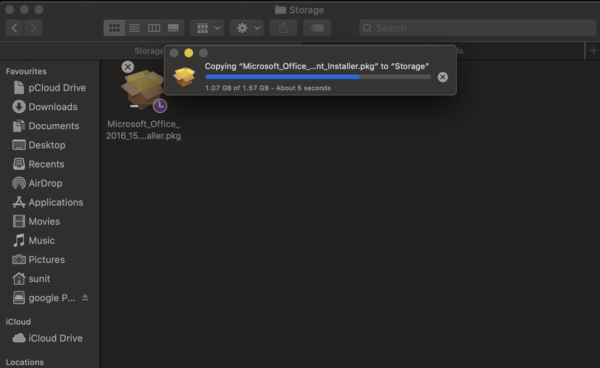Go back with the left arrow button
600x368 pixels.
[15, 28]
